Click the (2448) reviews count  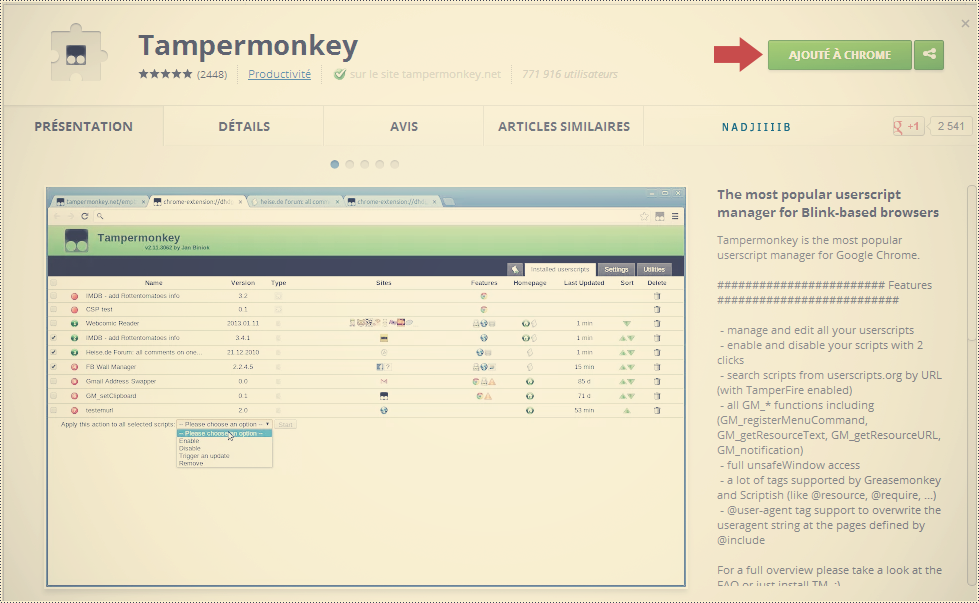click(x=212, y=74)
